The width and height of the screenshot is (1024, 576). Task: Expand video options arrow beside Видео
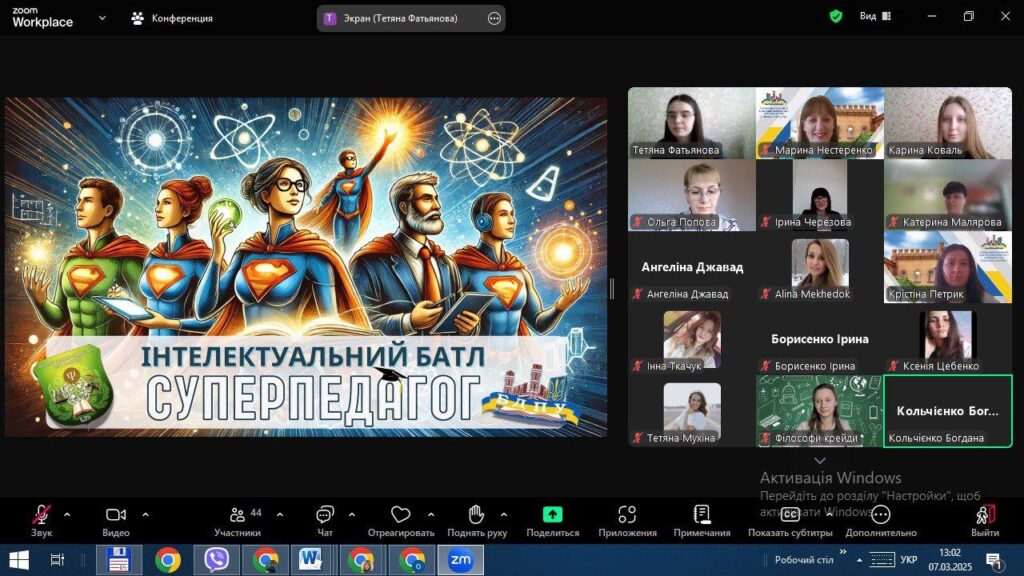145,515
